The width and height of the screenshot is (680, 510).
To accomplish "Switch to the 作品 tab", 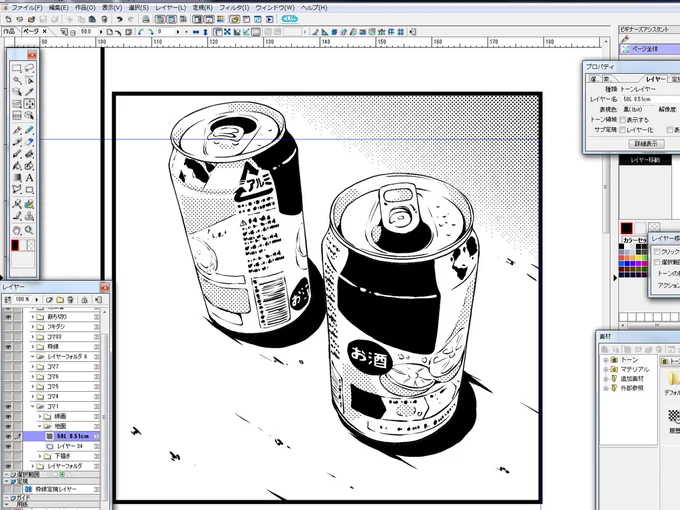I will point(9,32).
